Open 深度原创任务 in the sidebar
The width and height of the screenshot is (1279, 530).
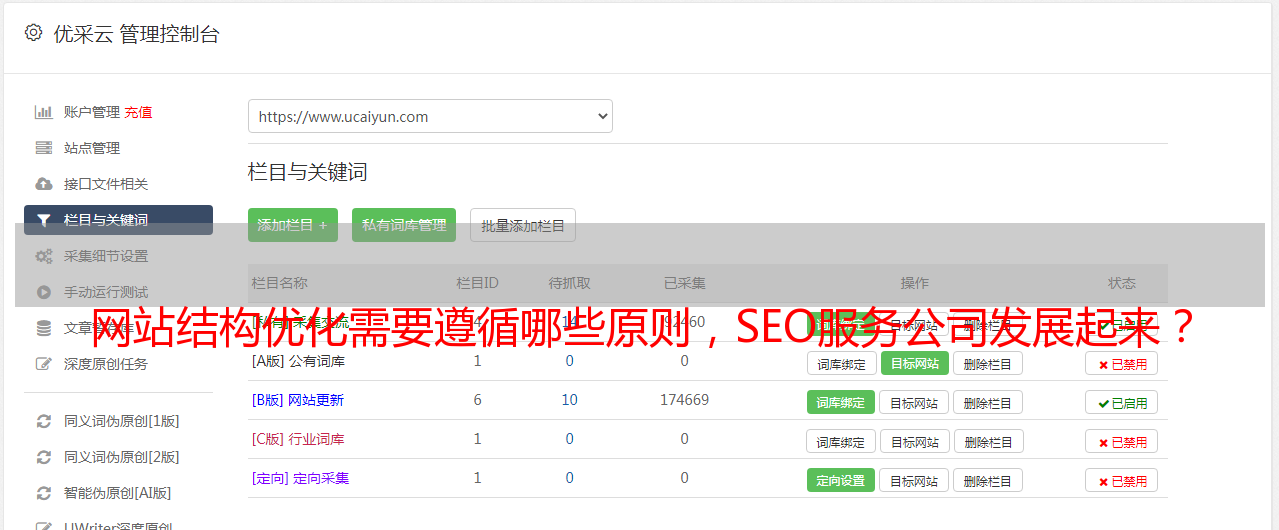tap(106, 364)
